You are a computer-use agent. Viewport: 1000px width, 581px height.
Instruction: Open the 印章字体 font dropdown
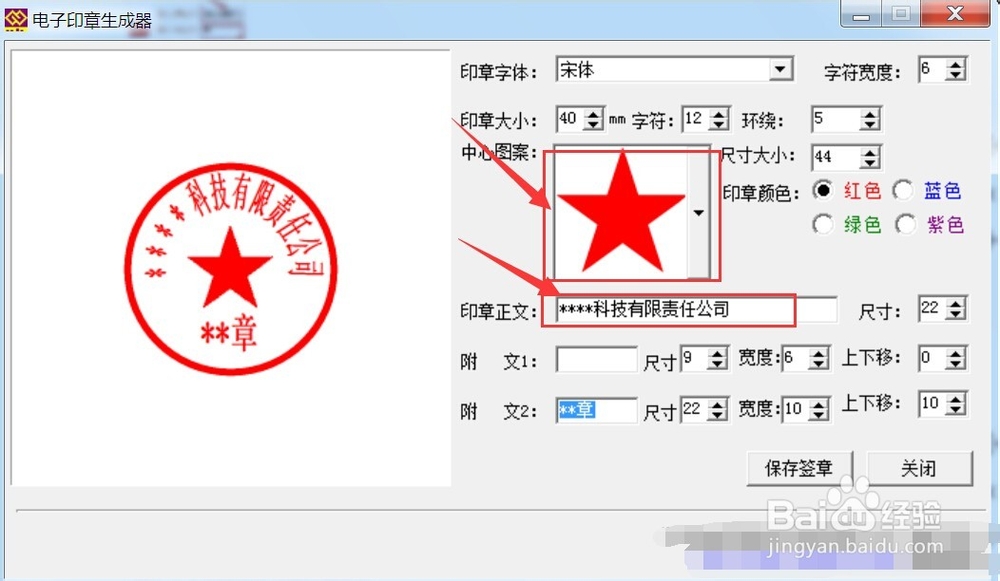pos(780,70)
